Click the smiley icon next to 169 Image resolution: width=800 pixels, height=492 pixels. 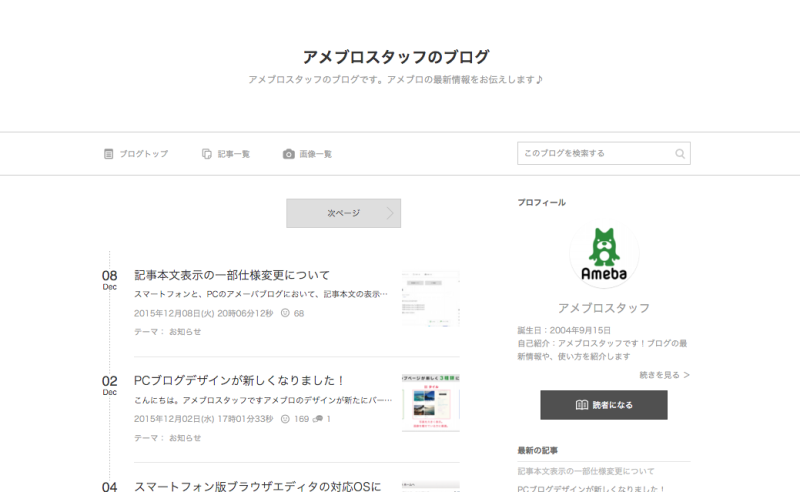click(285, 419)
